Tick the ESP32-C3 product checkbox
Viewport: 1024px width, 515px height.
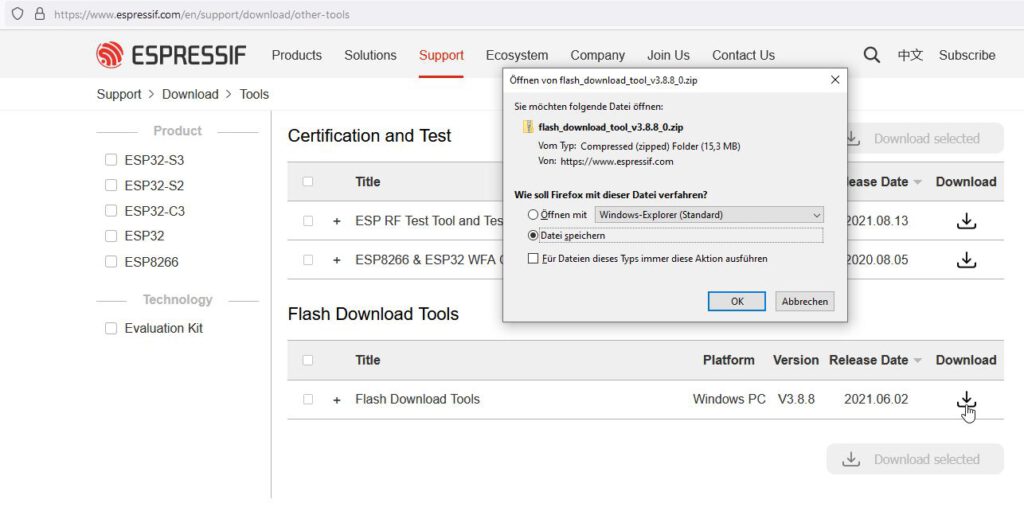pyautogui.click(x=111, y=210)
